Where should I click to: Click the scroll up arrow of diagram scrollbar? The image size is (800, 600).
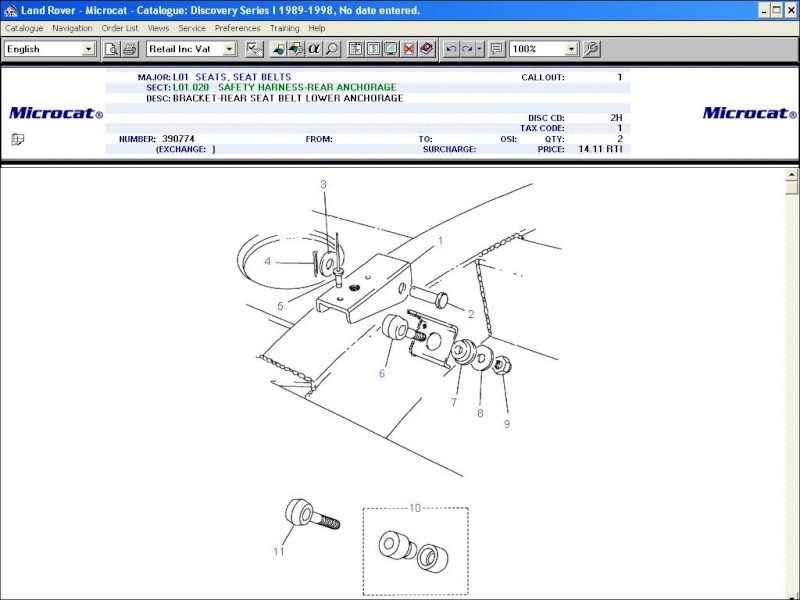791,174
